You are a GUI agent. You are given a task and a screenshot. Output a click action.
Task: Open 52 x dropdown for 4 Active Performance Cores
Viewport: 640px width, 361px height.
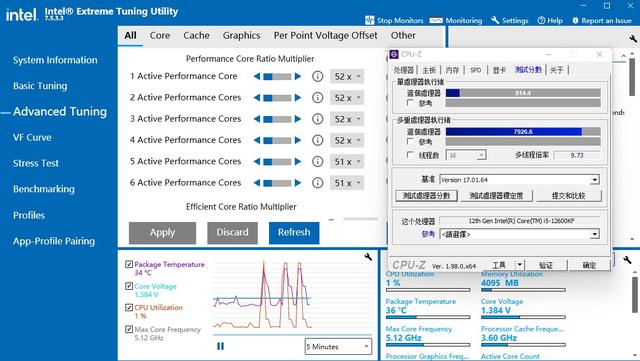(x=347, y=140)
